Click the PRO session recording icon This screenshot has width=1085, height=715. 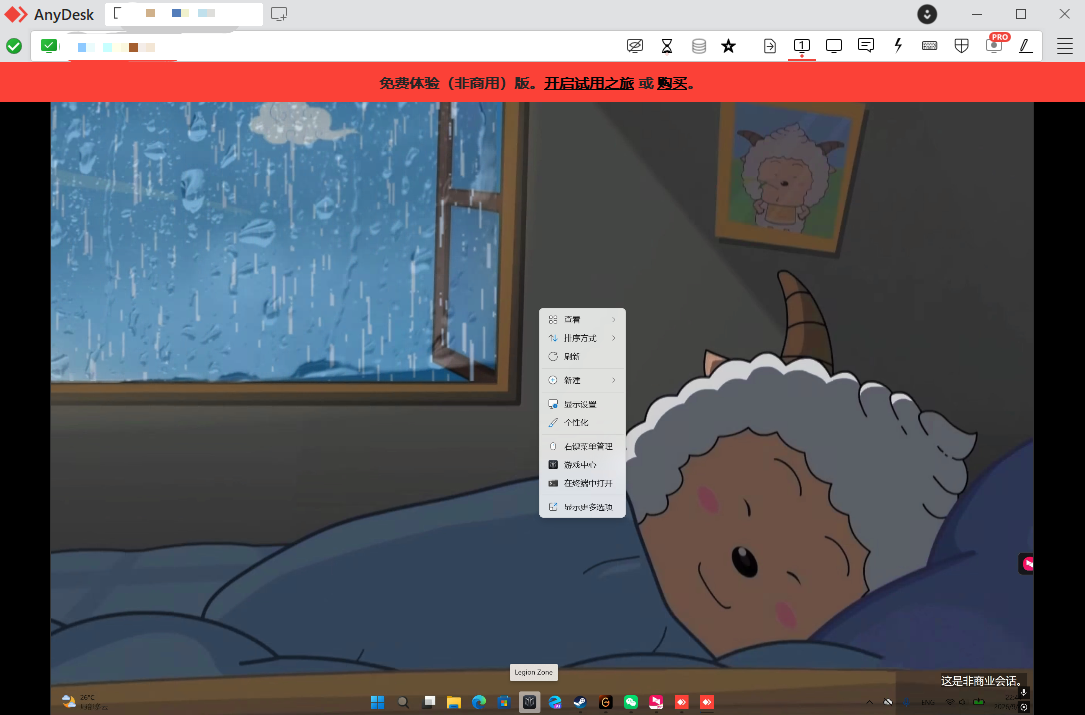coord(994,46)
